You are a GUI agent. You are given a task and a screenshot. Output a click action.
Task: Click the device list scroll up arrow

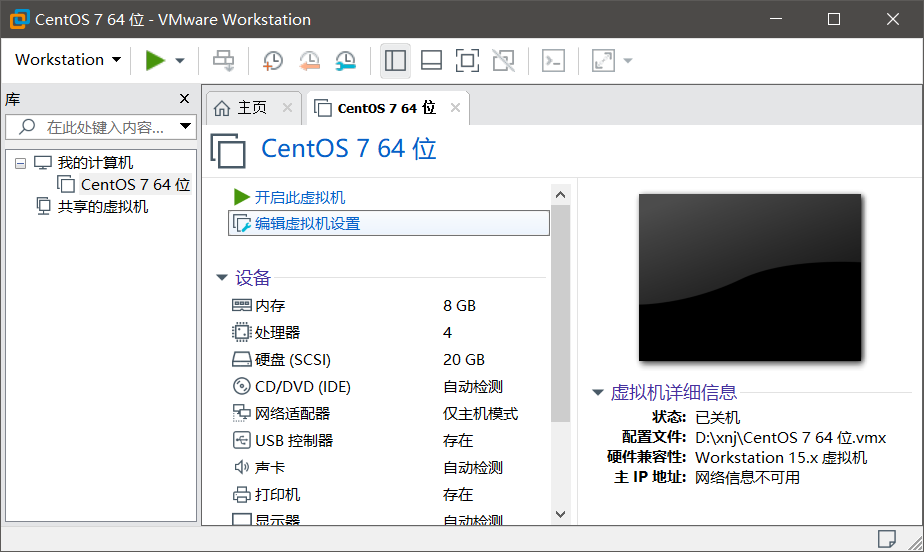pos(560,194)
